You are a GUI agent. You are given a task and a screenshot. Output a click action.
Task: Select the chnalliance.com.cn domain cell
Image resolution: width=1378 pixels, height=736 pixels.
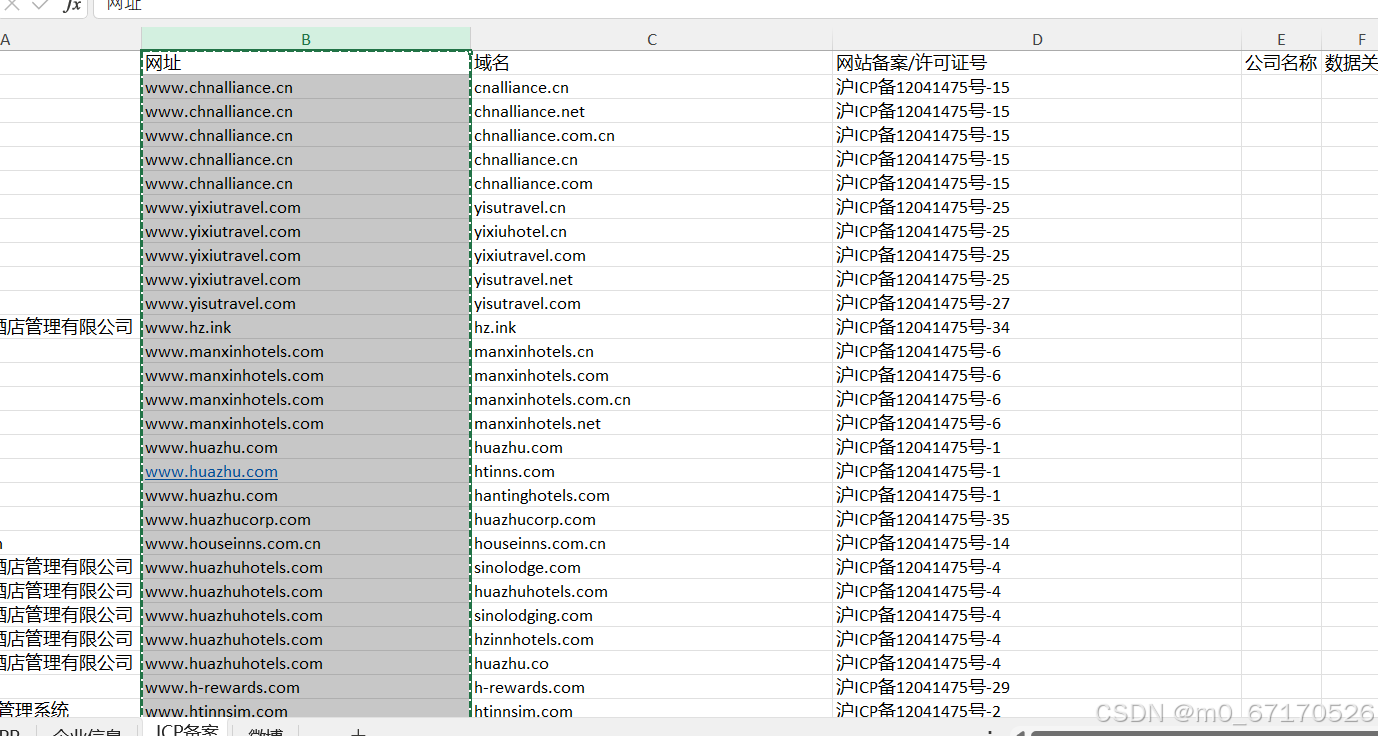tap(652, 135)
